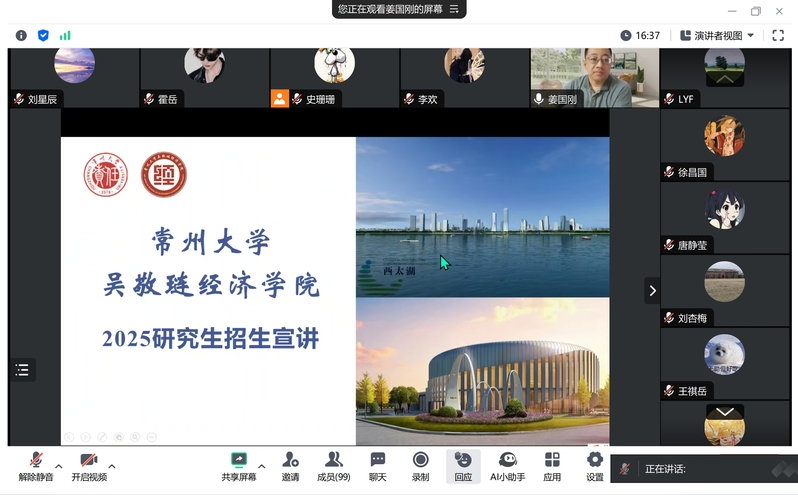Viewport: 798px width, 495px height.
Task: Click muted mic icon beside 霍岳
Action: pyautogui.click(x=149, y=99)
